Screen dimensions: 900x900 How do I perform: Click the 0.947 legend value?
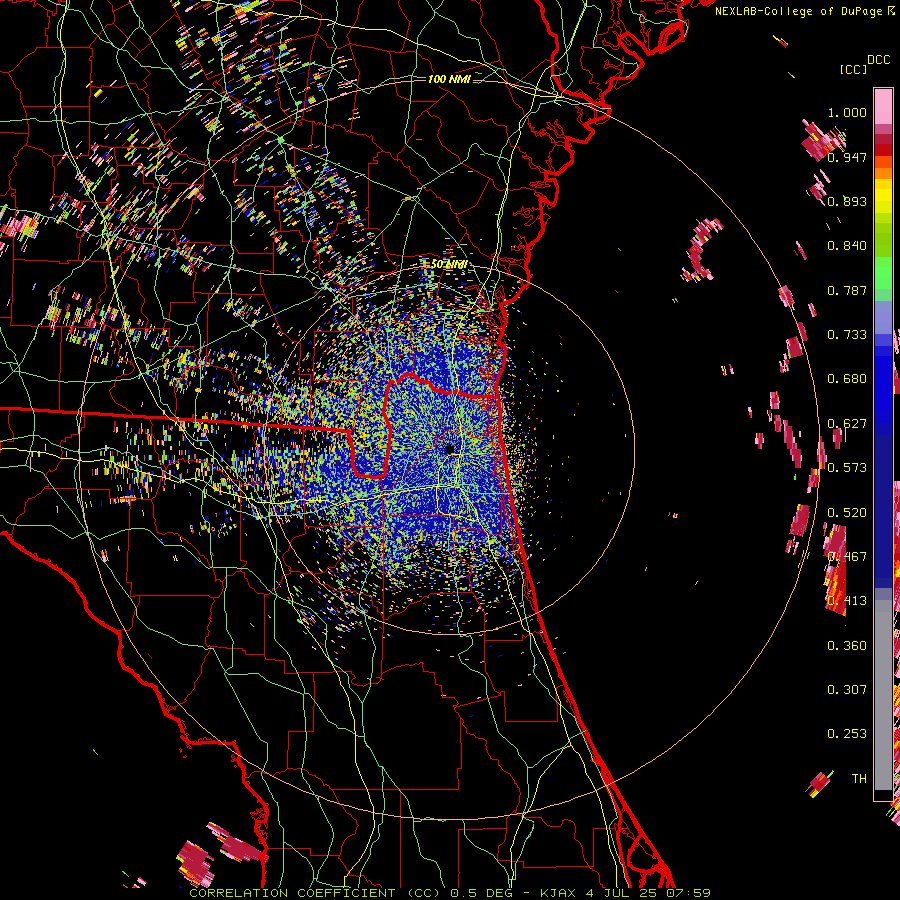[x=847, y=157]
